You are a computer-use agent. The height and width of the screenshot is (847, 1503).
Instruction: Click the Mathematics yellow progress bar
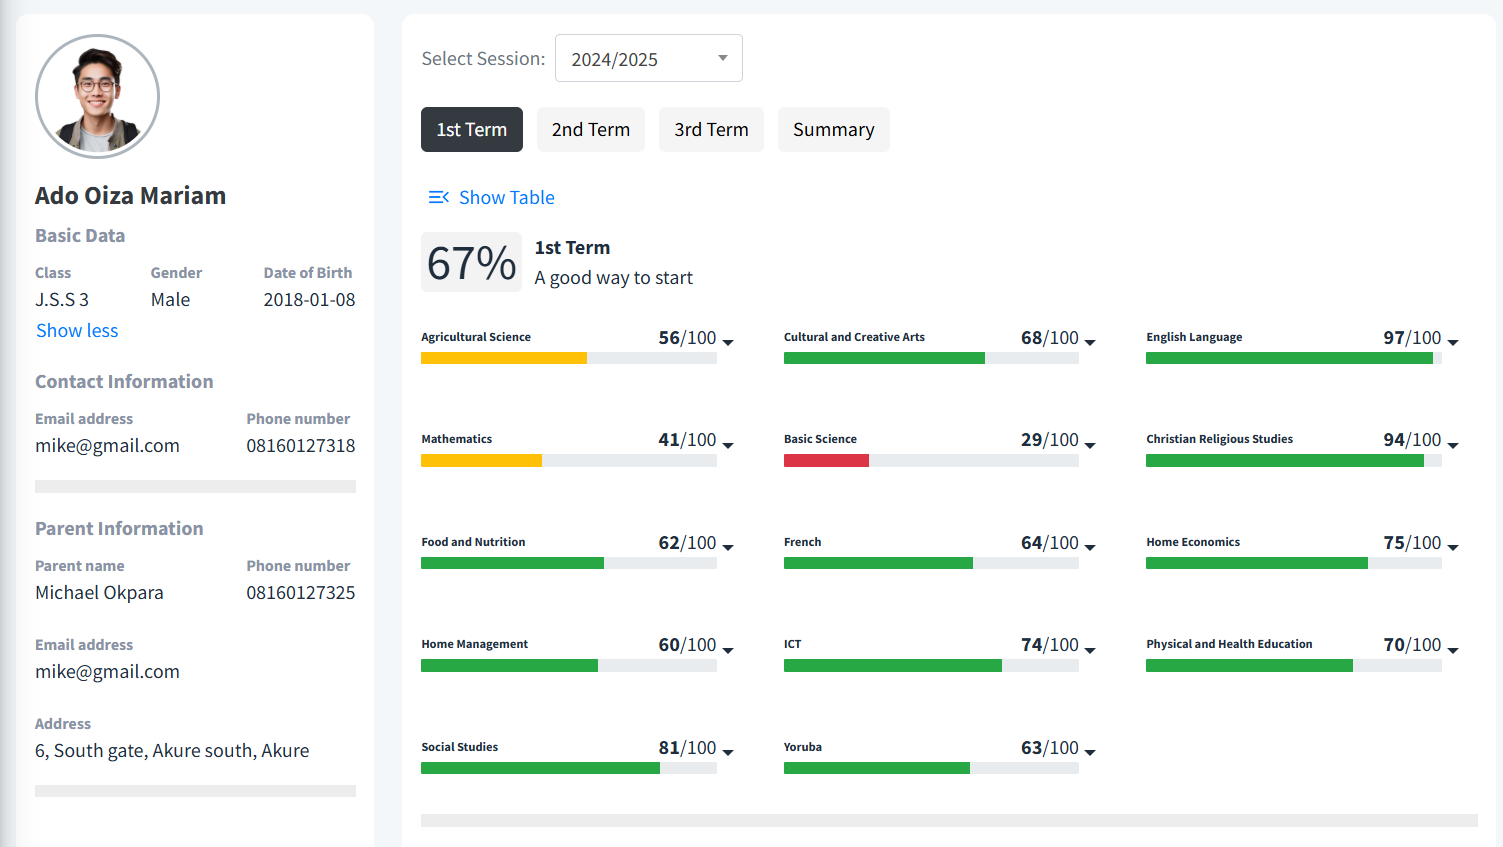pos(481,461)
